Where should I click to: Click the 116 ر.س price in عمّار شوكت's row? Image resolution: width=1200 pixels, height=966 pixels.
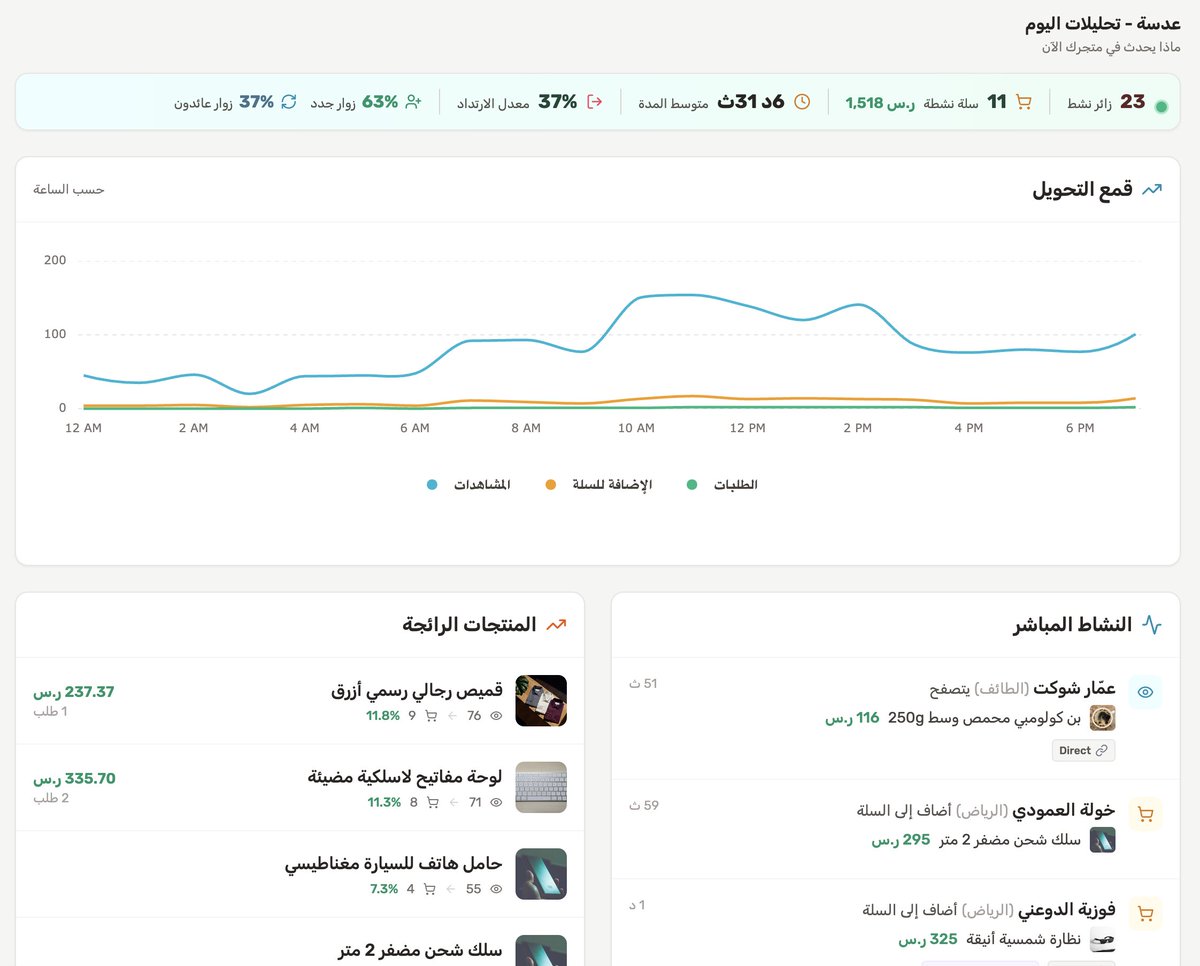(x=852, y=718)
